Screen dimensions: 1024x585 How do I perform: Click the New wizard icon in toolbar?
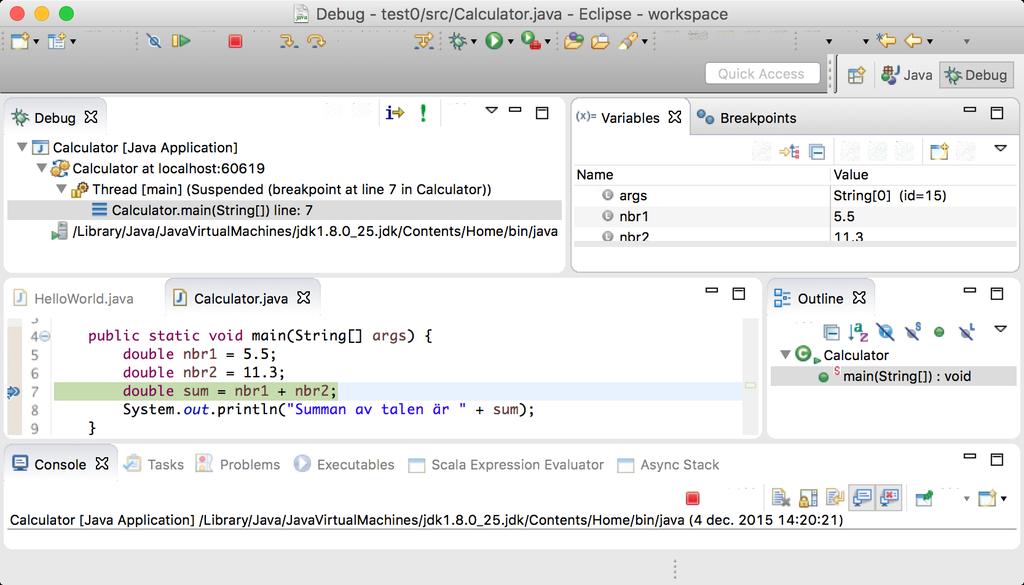[20, 41]
